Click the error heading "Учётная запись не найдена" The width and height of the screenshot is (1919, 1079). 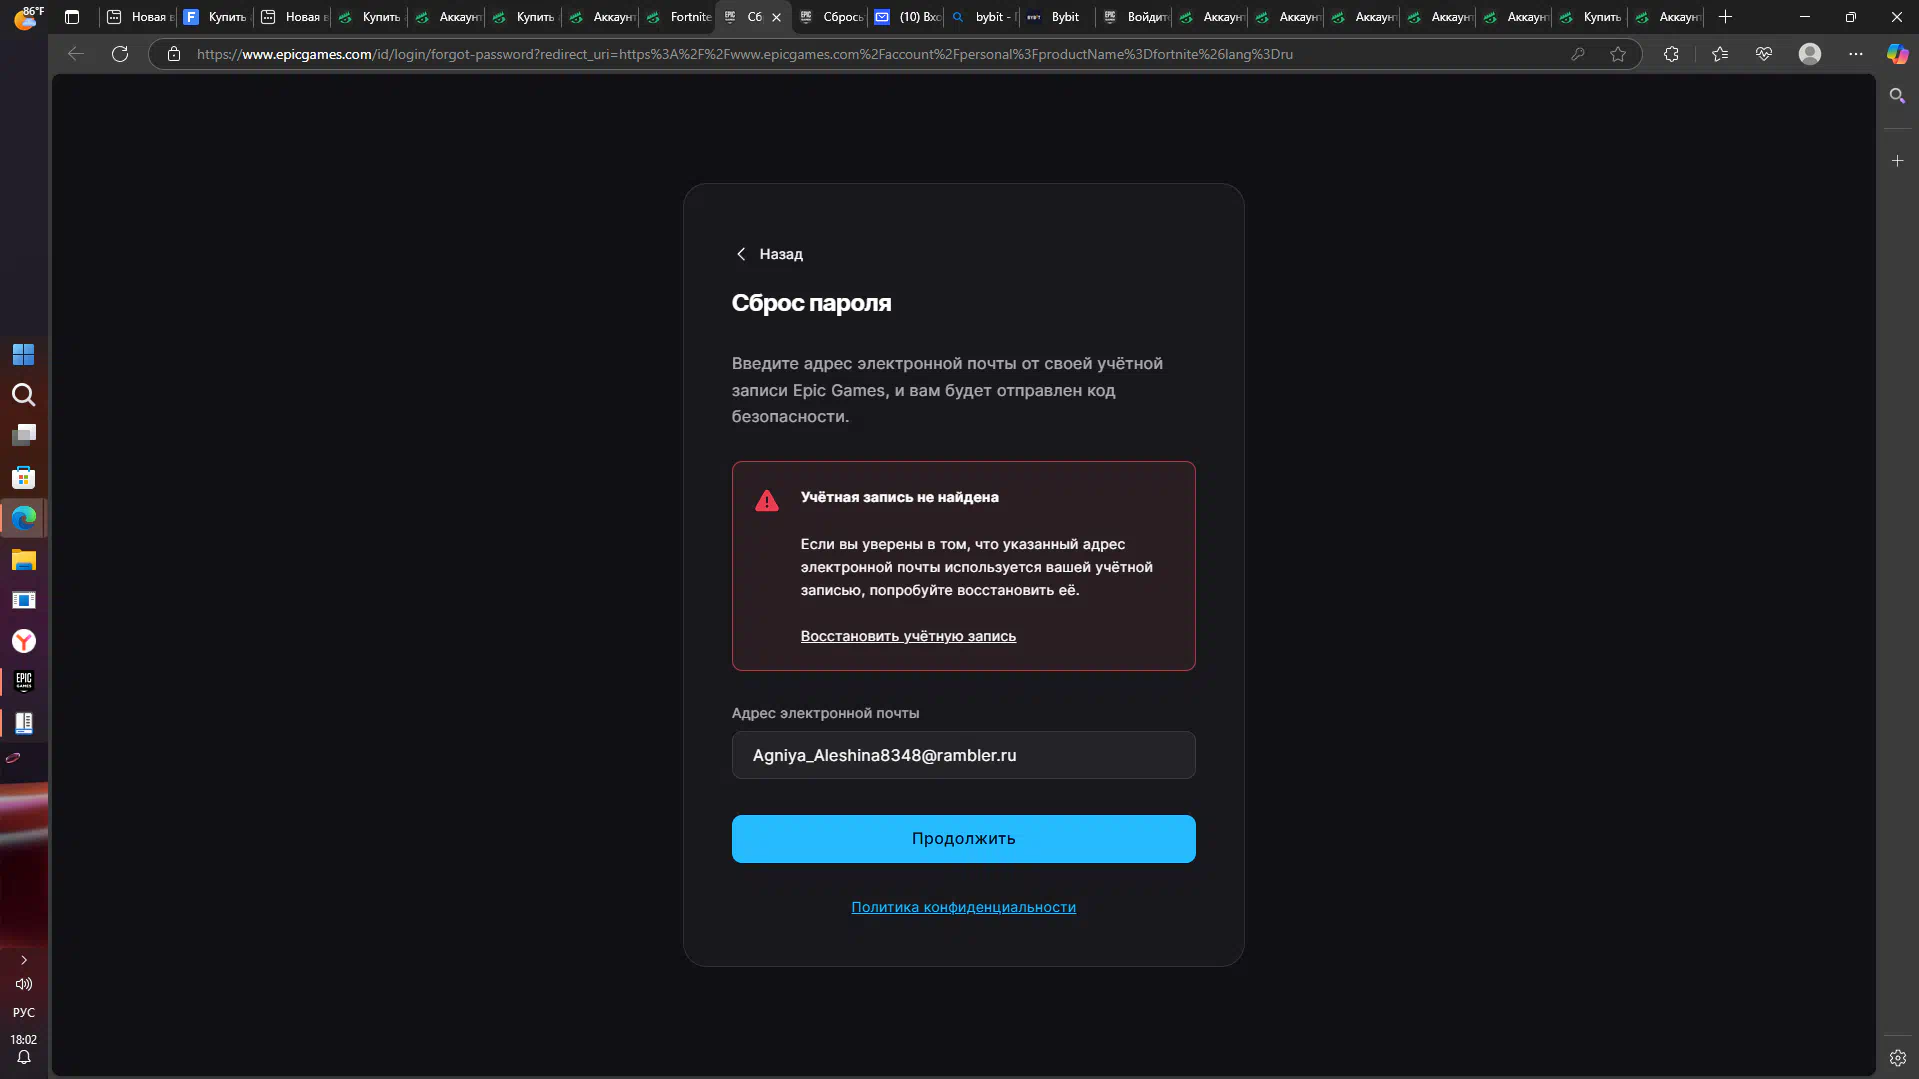coord(899,497)
